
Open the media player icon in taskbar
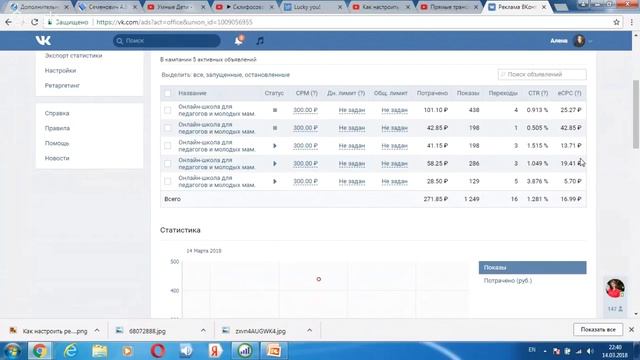tap(127, 351)
